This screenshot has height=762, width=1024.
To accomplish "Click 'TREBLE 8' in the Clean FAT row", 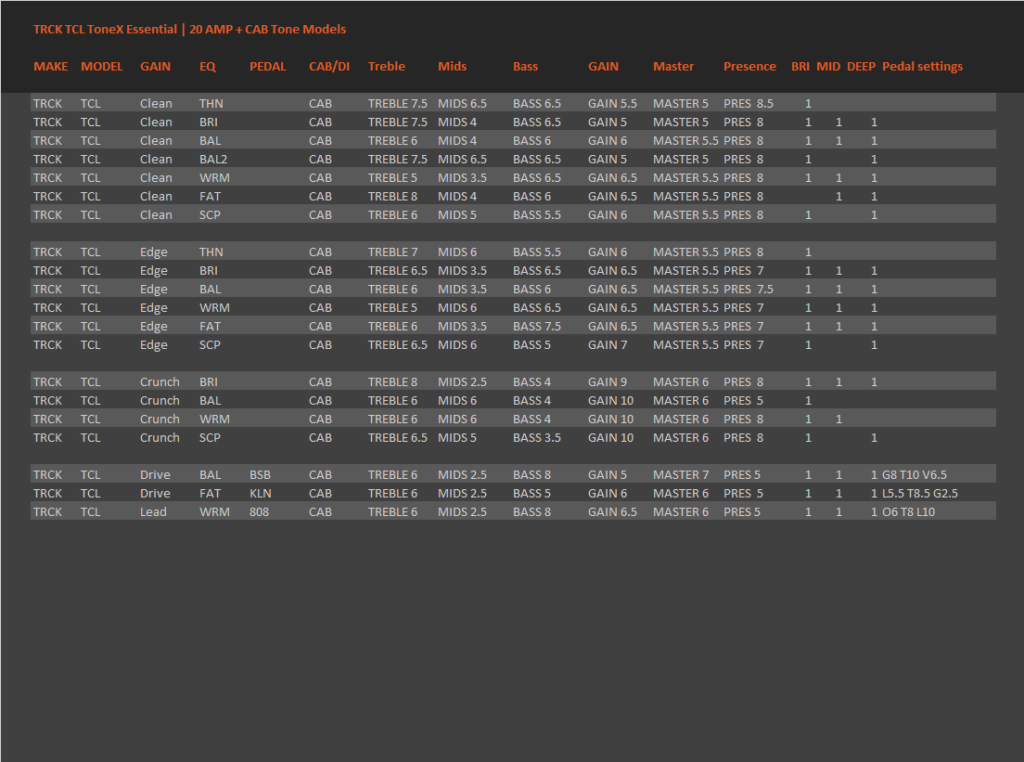I will coord(392,197).
